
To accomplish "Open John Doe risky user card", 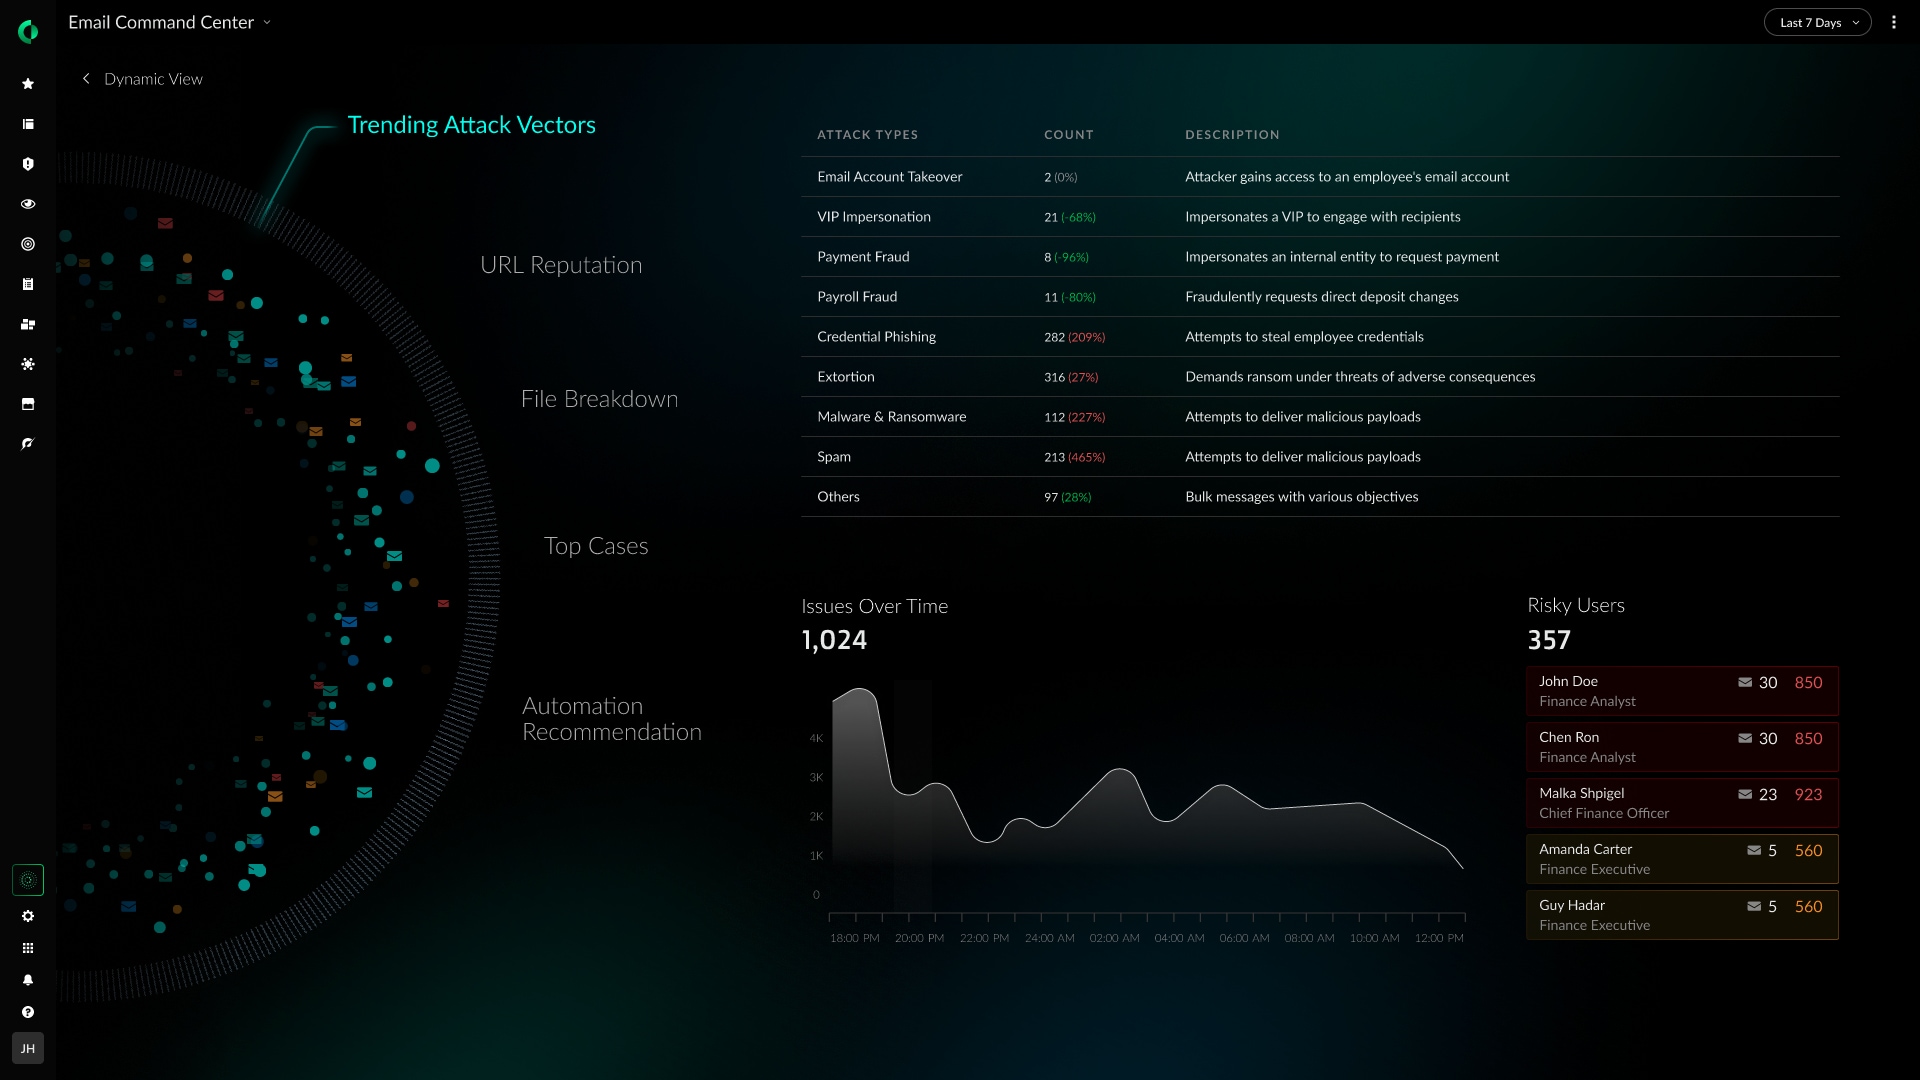I will click(x=1682, y=691).
